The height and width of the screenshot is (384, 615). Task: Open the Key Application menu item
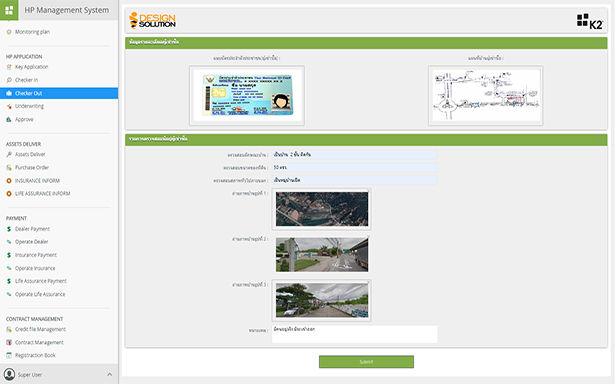[31, 67]
